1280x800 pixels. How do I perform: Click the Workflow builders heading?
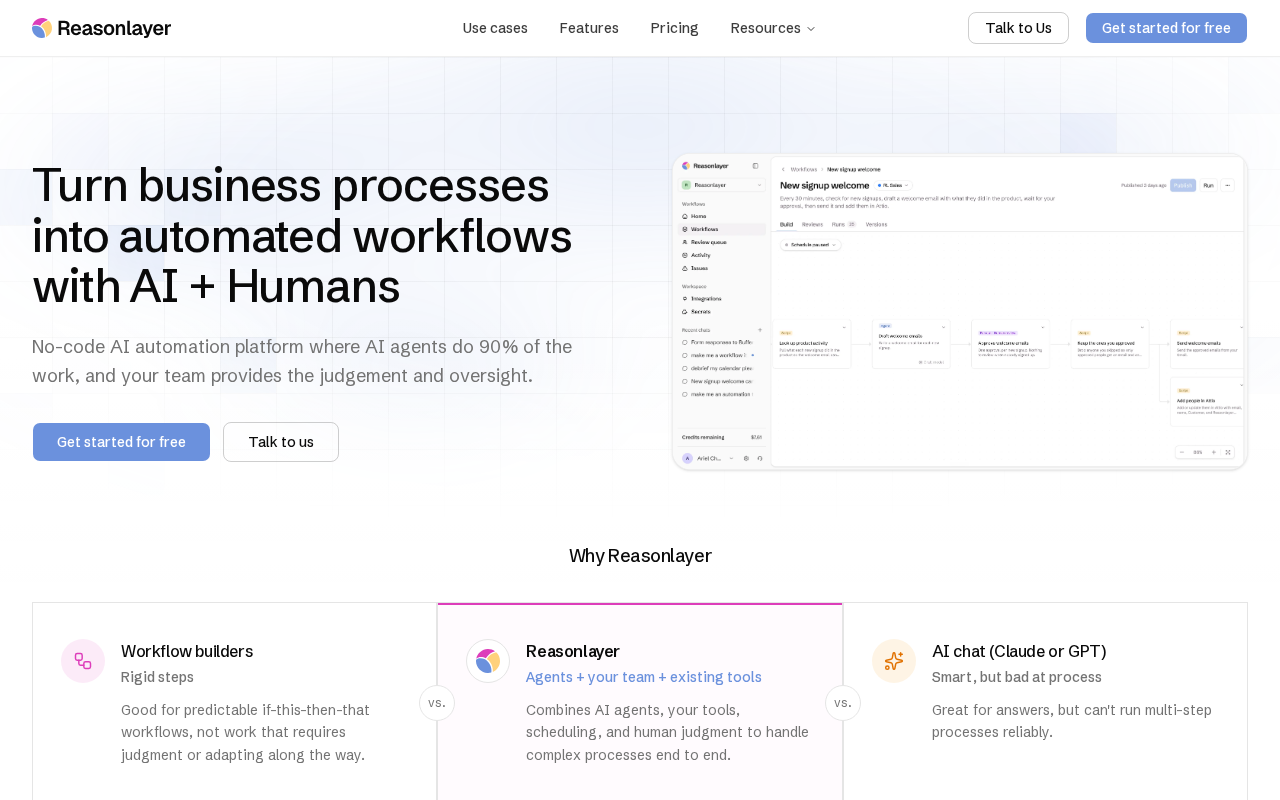click(187, 651)
